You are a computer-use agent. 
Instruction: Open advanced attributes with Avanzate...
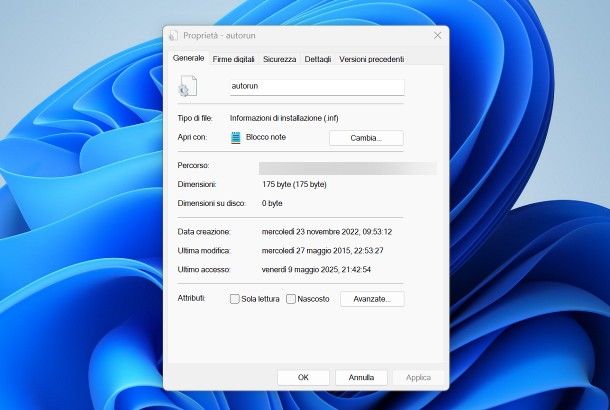click(x=372, y=299)
